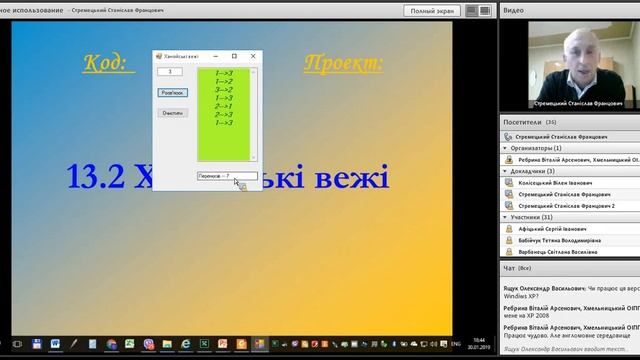Click the Проект: heading link on the slide
Screen dimensions: 640x360
click(344, 63)
